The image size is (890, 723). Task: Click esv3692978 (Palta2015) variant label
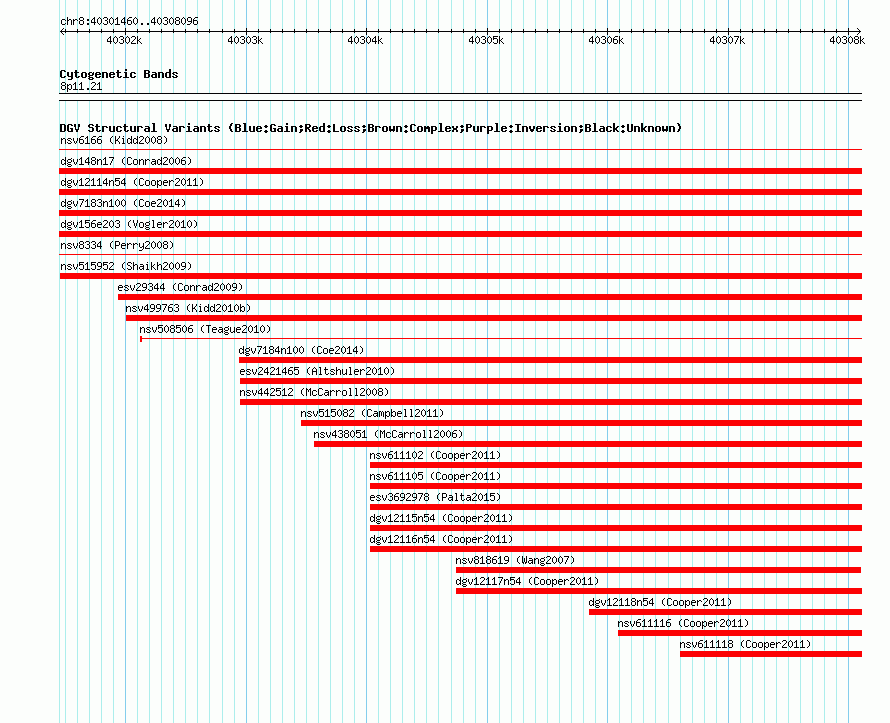[x=435, y=497]
